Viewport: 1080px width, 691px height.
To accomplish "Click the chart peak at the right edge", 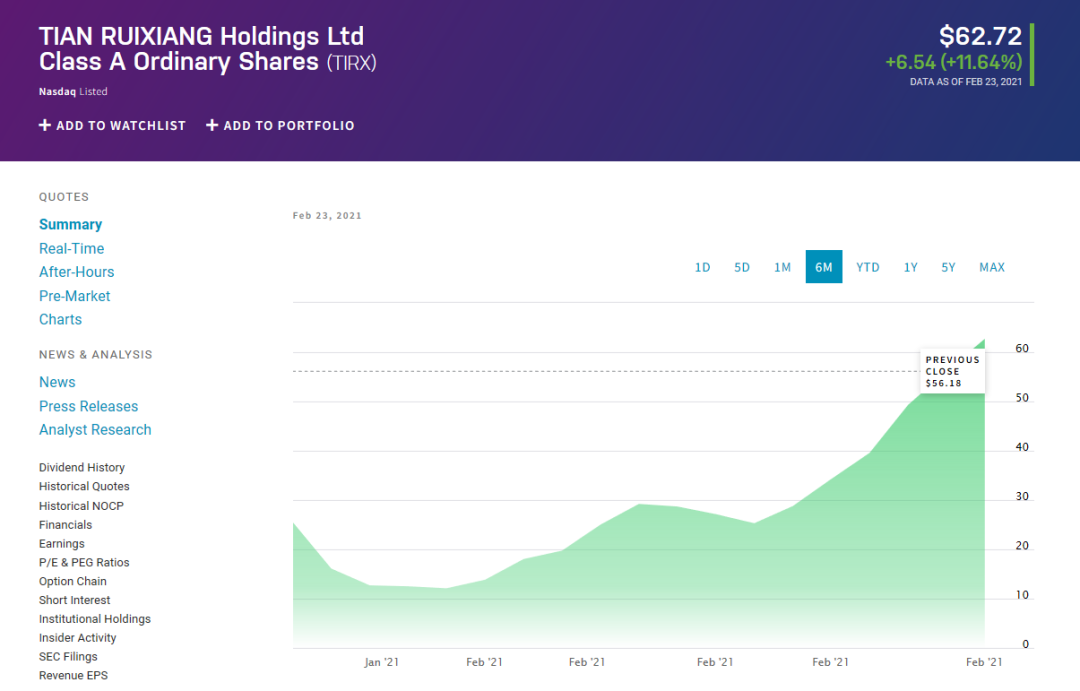I will 984,340.
